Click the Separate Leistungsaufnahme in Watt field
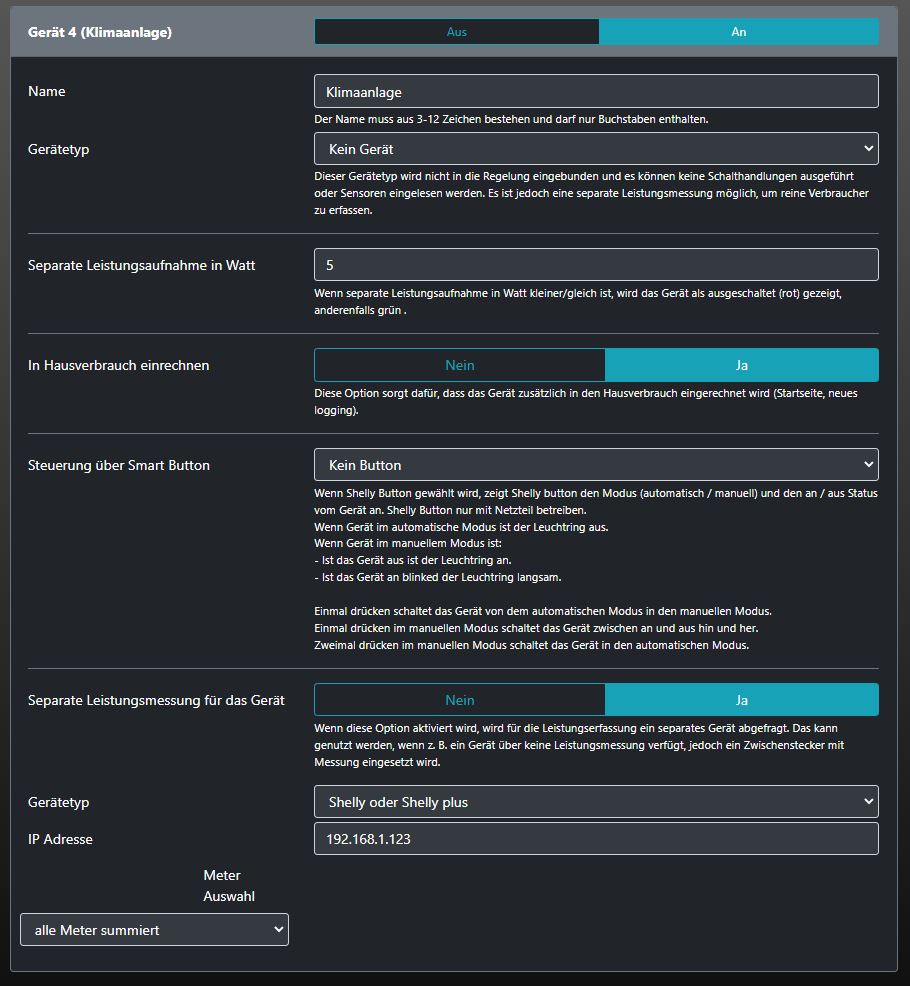The height and width of the screenshot is (986, 910). pos(596,265)
